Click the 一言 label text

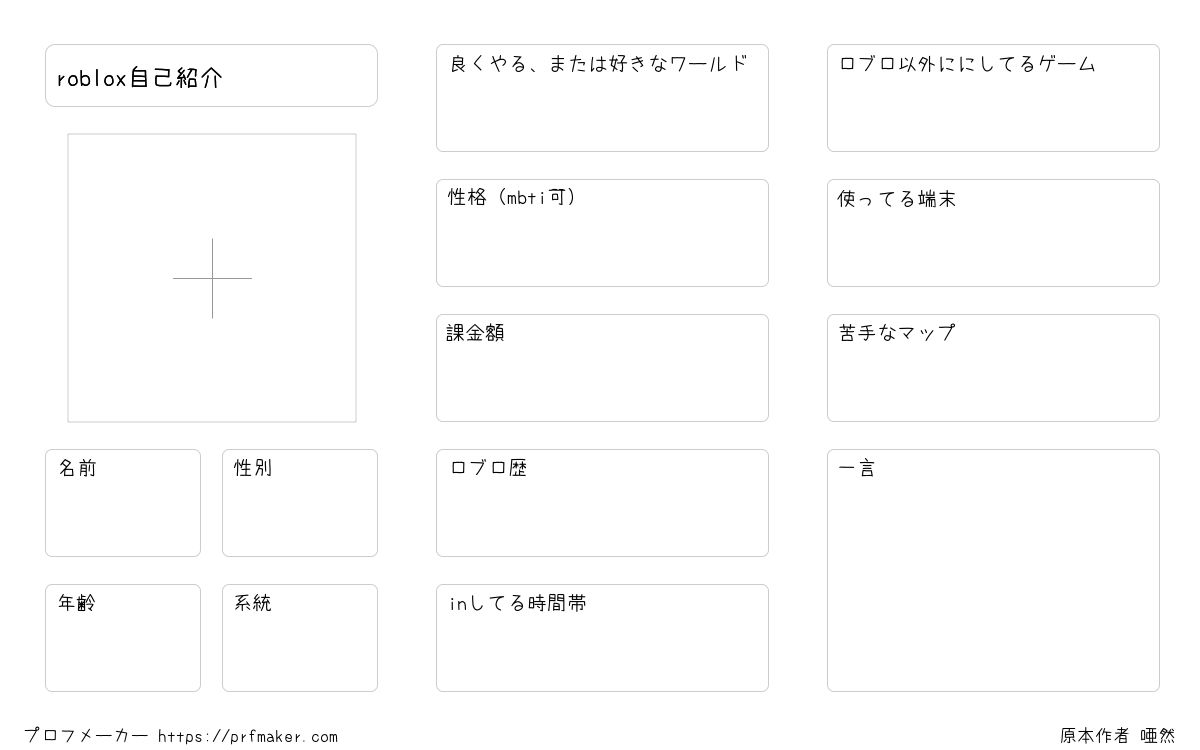coord(856,468)
